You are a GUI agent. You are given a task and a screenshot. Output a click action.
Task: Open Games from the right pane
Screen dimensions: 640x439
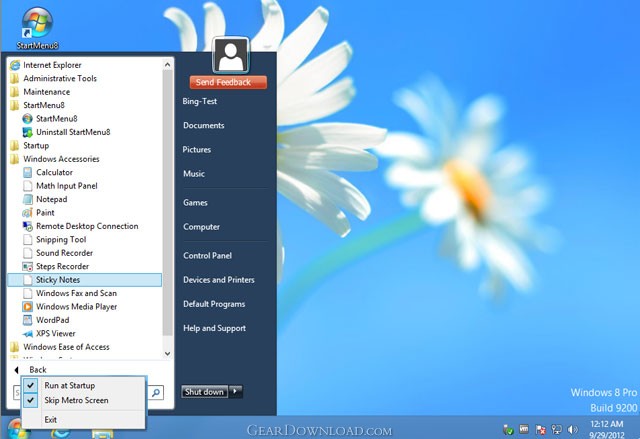point(196,203)
